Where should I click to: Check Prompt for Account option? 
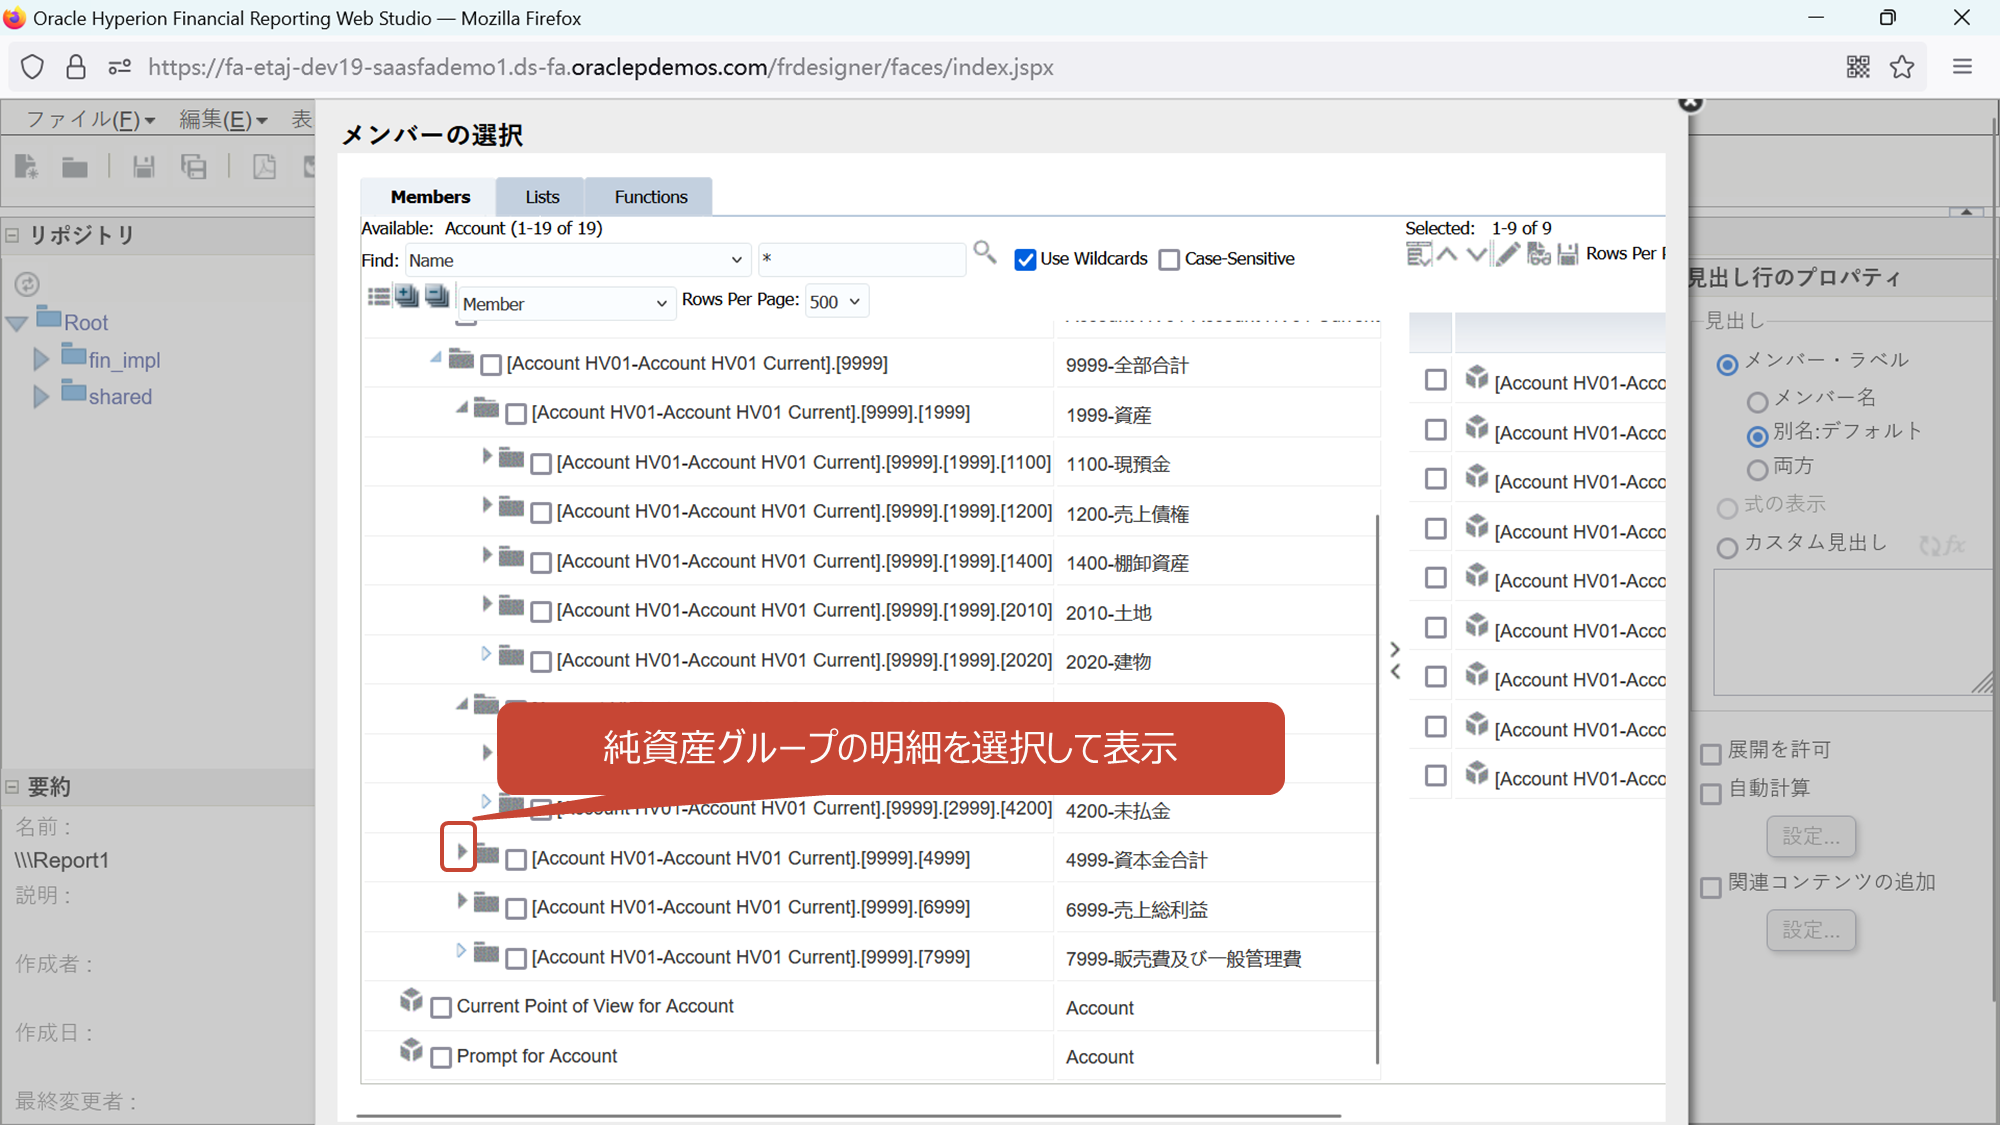[441, 1057]
